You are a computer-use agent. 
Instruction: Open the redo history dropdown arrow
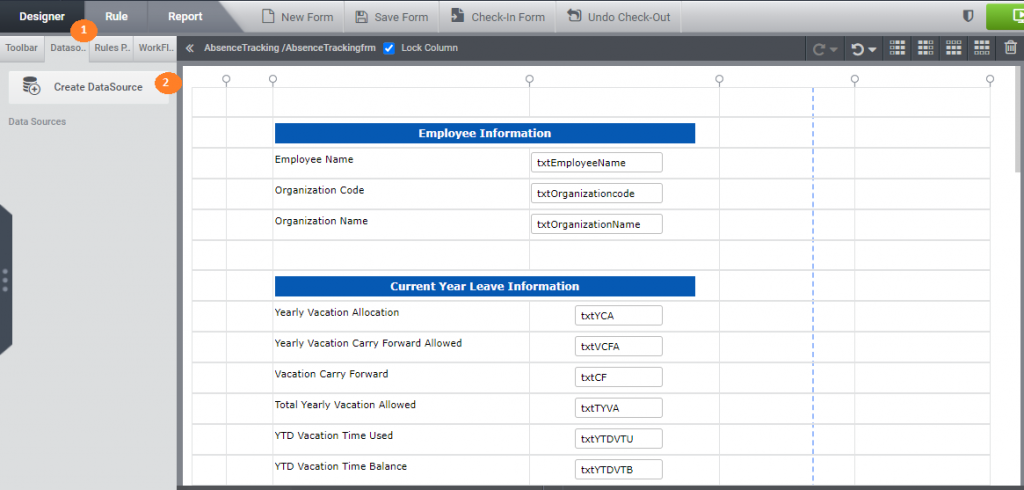(x=835, y=49)
